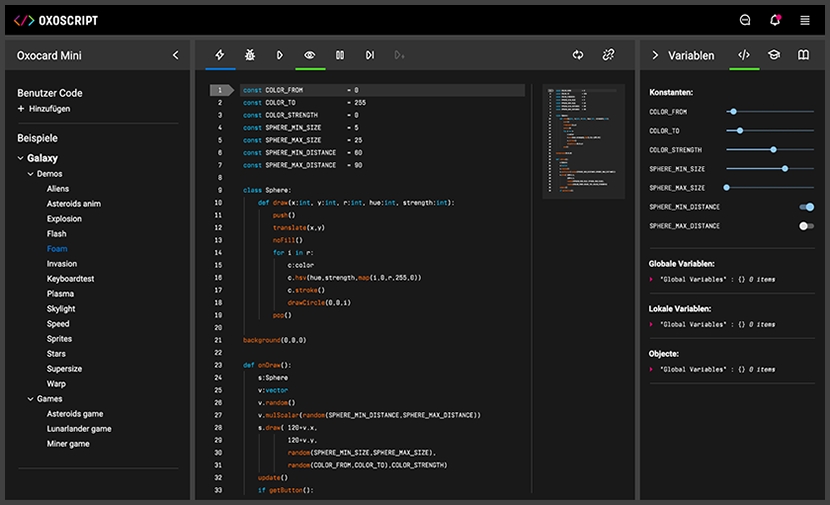Collapse the Demos subfolder
Viewport: 830px width, 505px height.
coord(30,173)
